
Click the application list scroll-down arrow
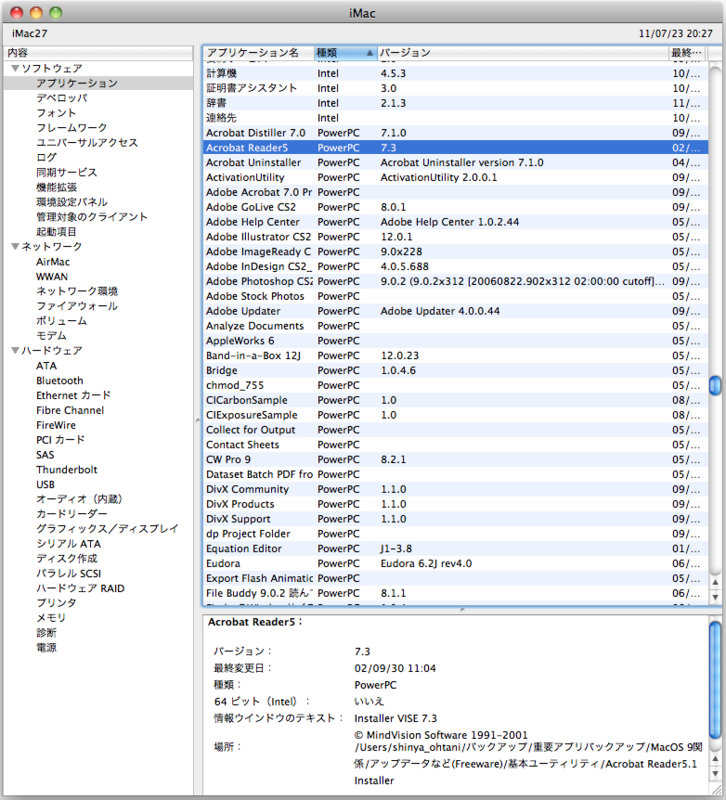[x=715, y=596]
